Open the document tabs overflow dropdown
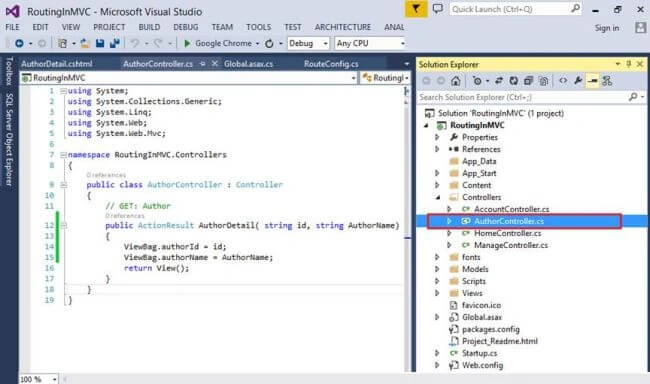The height and width of the screenshot is (384, 650). click(407, 64)
